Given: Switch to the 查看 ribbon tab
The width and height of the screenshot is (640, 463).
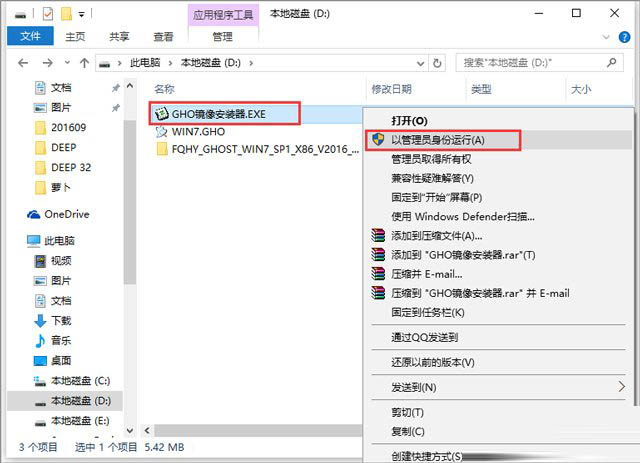Looking at the screenshot, I should click(x=163, y=37).
